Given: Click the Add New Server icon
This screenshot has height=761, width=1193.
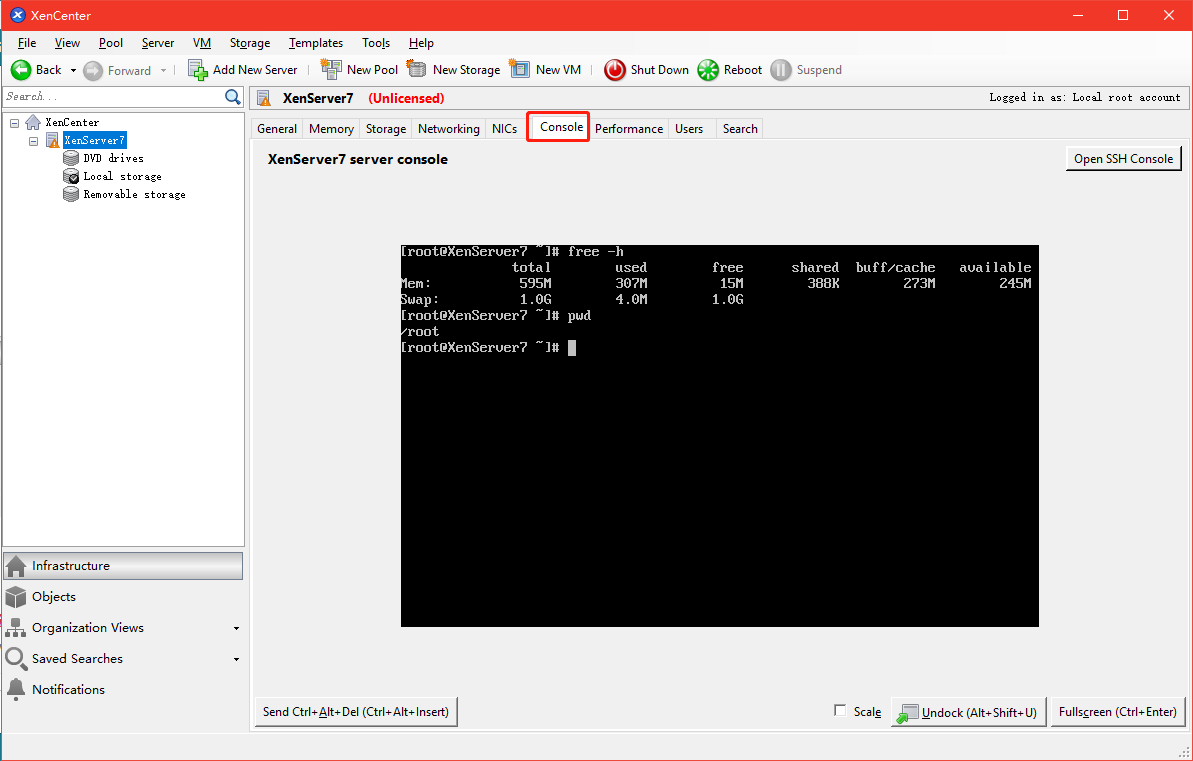Looking at the screenshot, I should coord(198,70).
